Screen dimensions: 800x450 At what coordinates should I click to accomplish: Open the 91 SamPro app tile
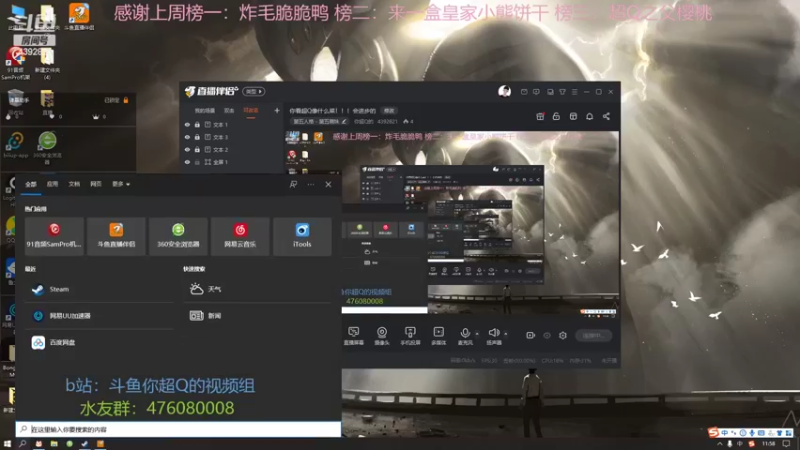pyautogui.click(x=54, y=236)
